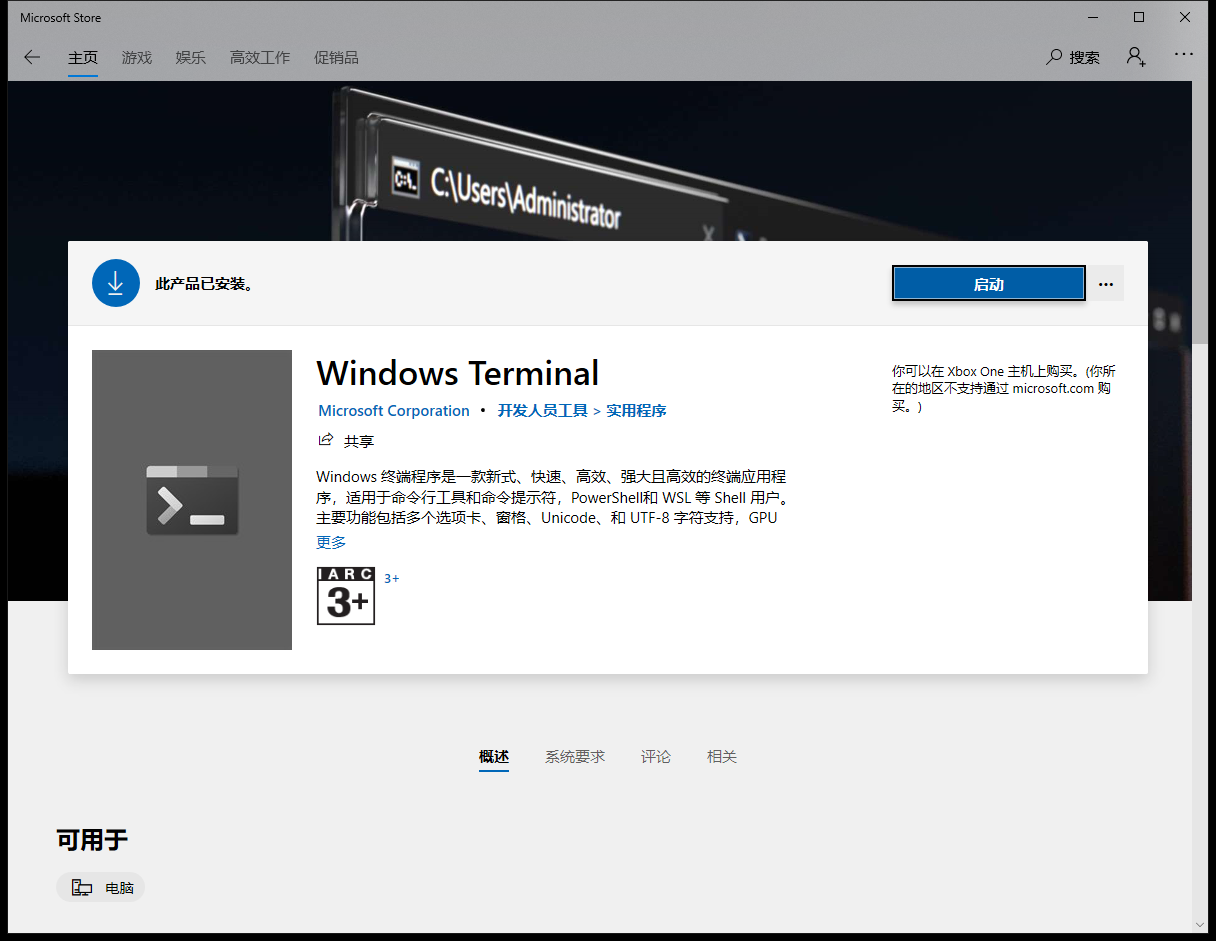Click the 搜索 search label
1216x941 pixels.
coord(1085,57)
